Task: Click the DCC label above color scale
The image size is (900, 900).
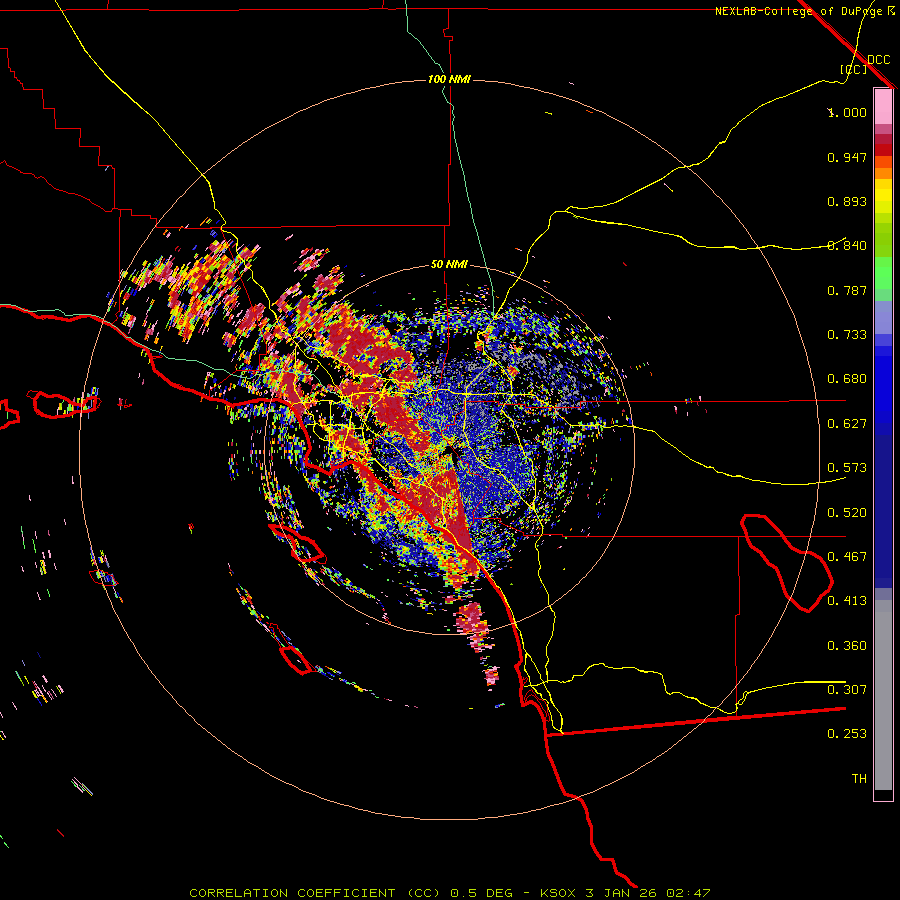Action: click(878, 60)
